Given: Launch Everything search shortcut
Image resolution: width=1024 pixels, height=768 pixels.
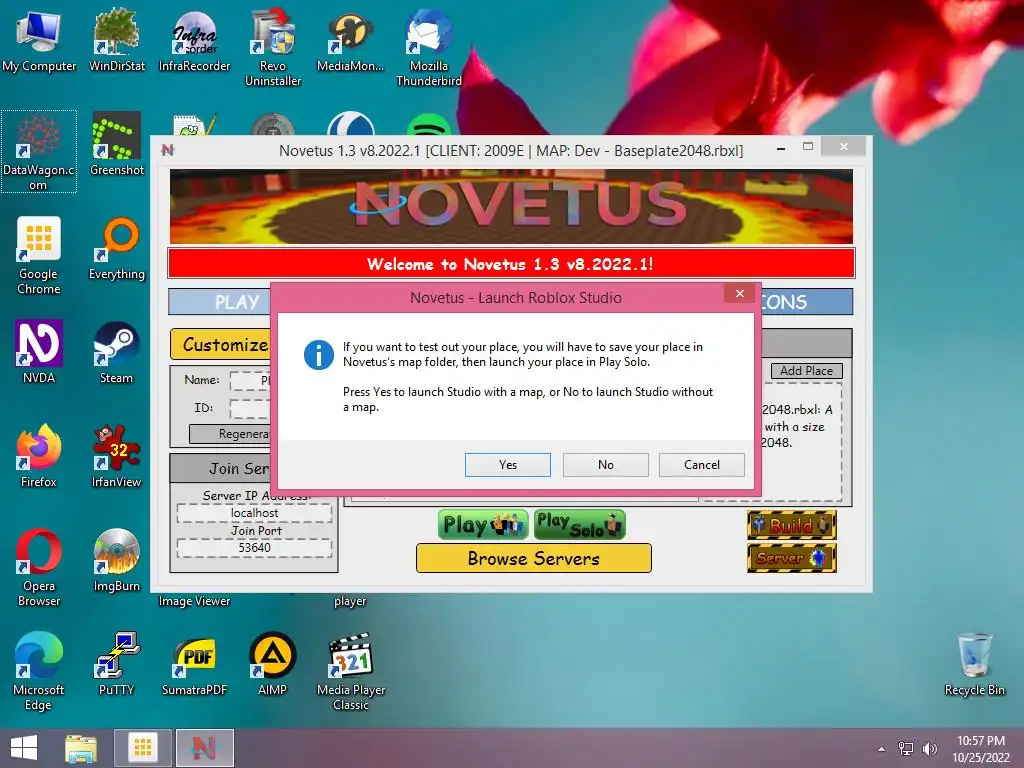Looking at the screenshot, I should pyautogui.click(x=116, y=249).
